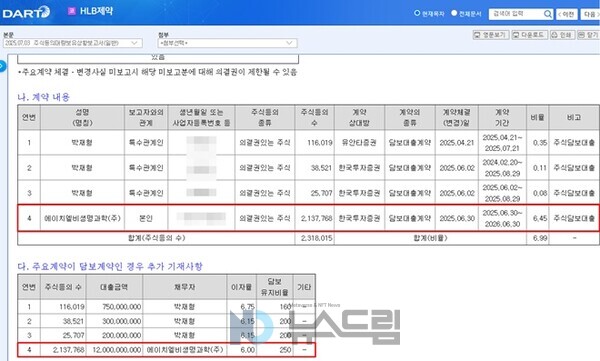Screen dimensions: 600x361
Task: Click the 유안타증권 counterparty cell
Action: [x=359, y=143]
